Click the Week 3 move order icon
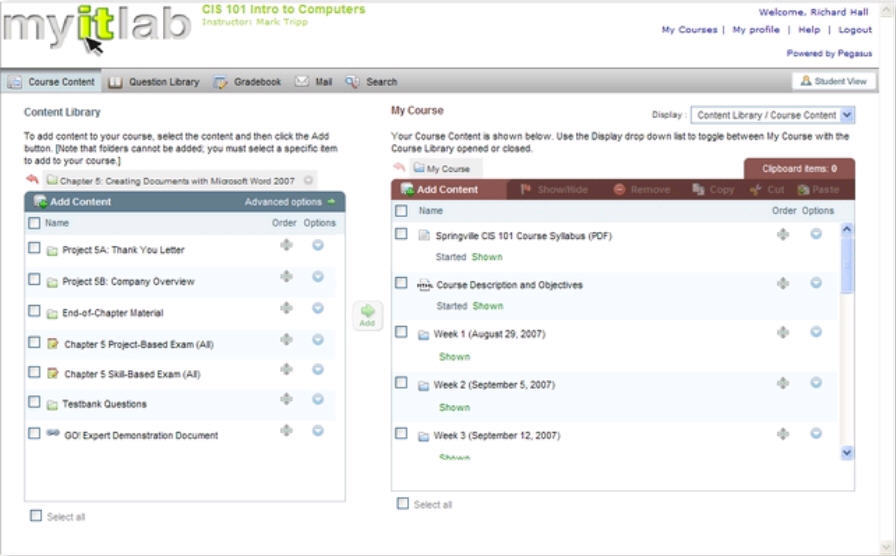This screenshot has width=896, height=556. tap(783, 434)
